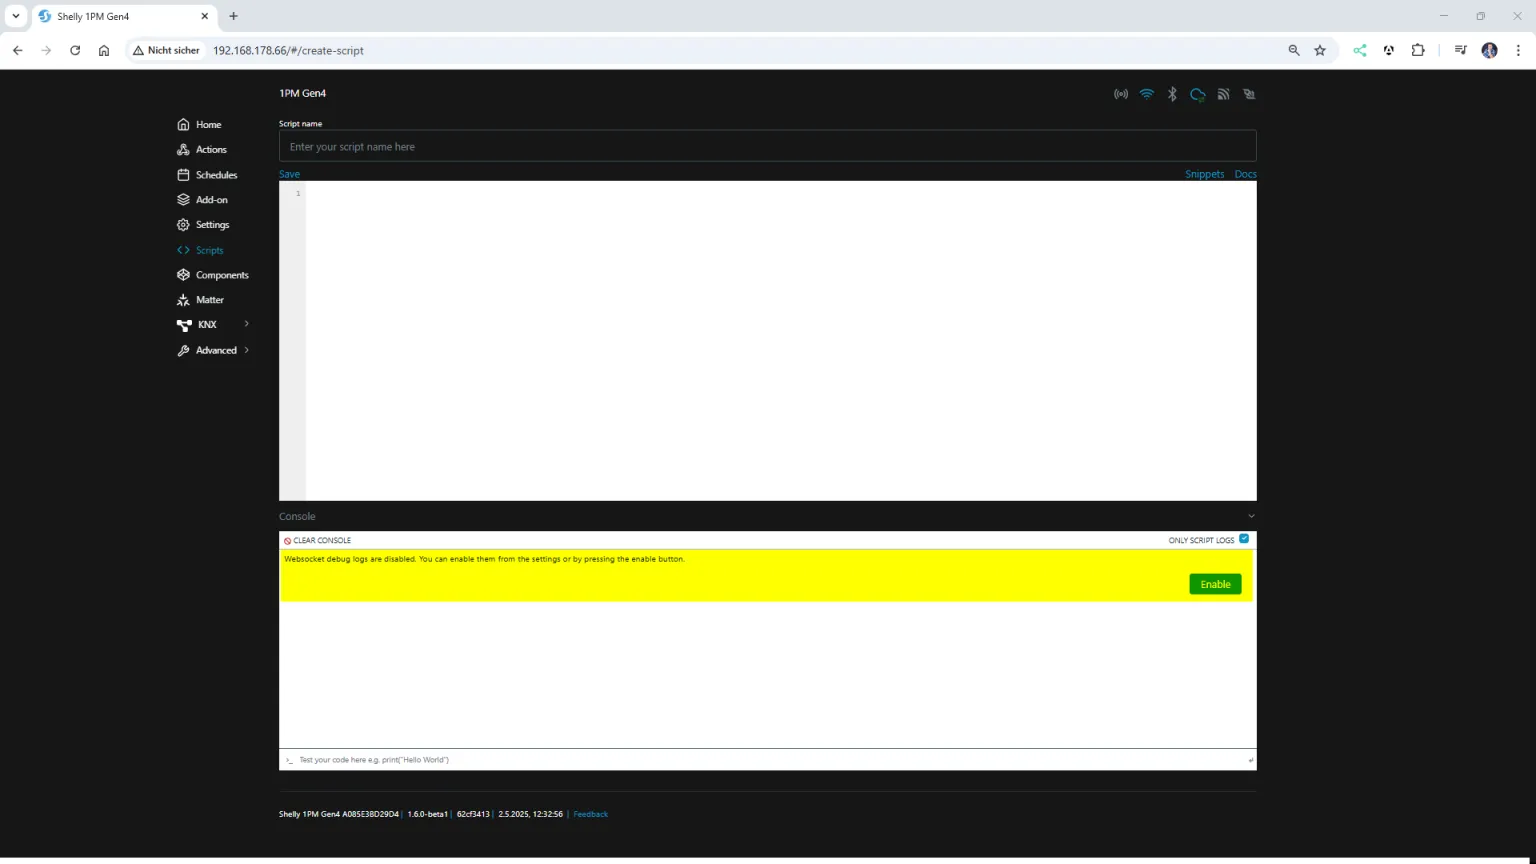Click the Wi-Fi status icon in the header
Viewport: 1536px width, 864px height.
pos(1146,93)
